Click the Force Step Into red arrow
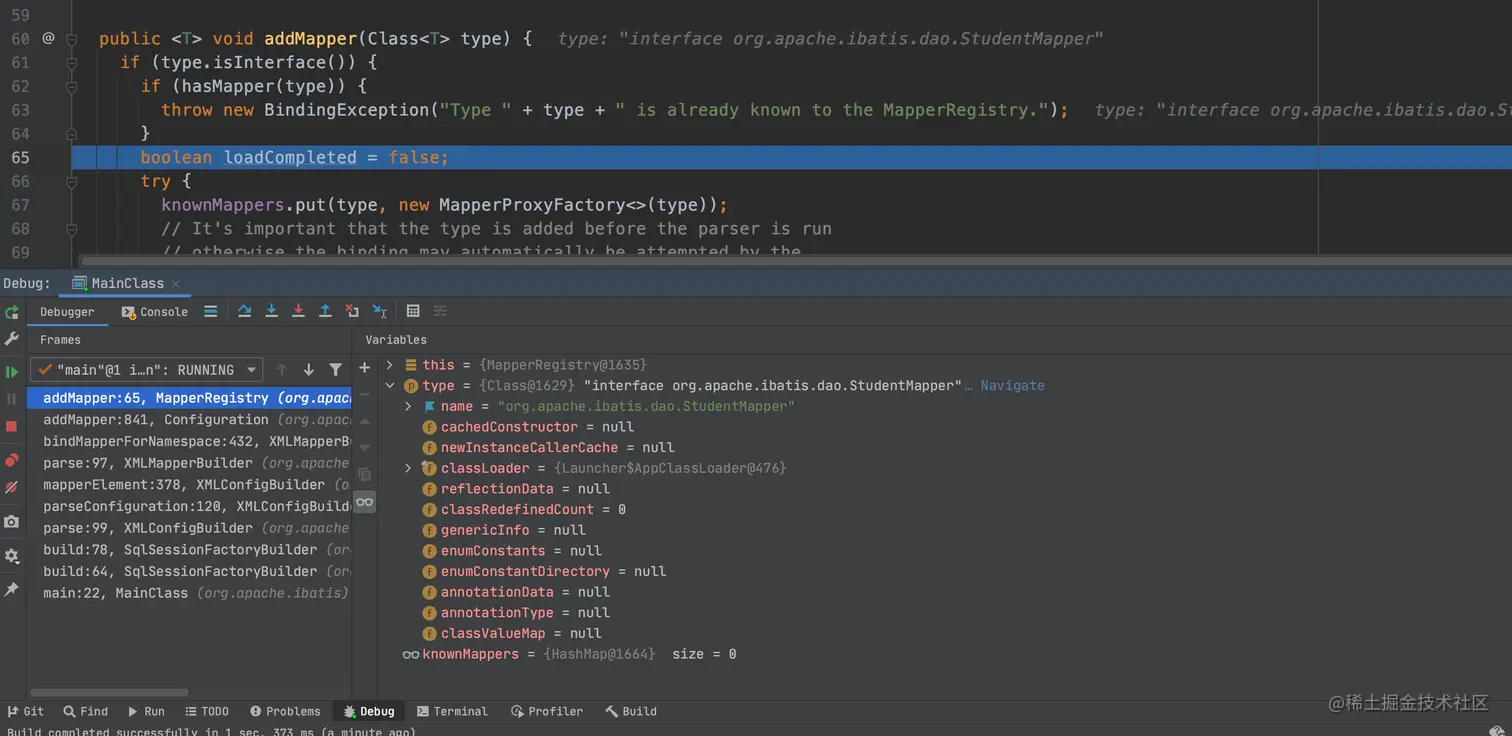The image size is (1512, 736). tap(298, 312)
